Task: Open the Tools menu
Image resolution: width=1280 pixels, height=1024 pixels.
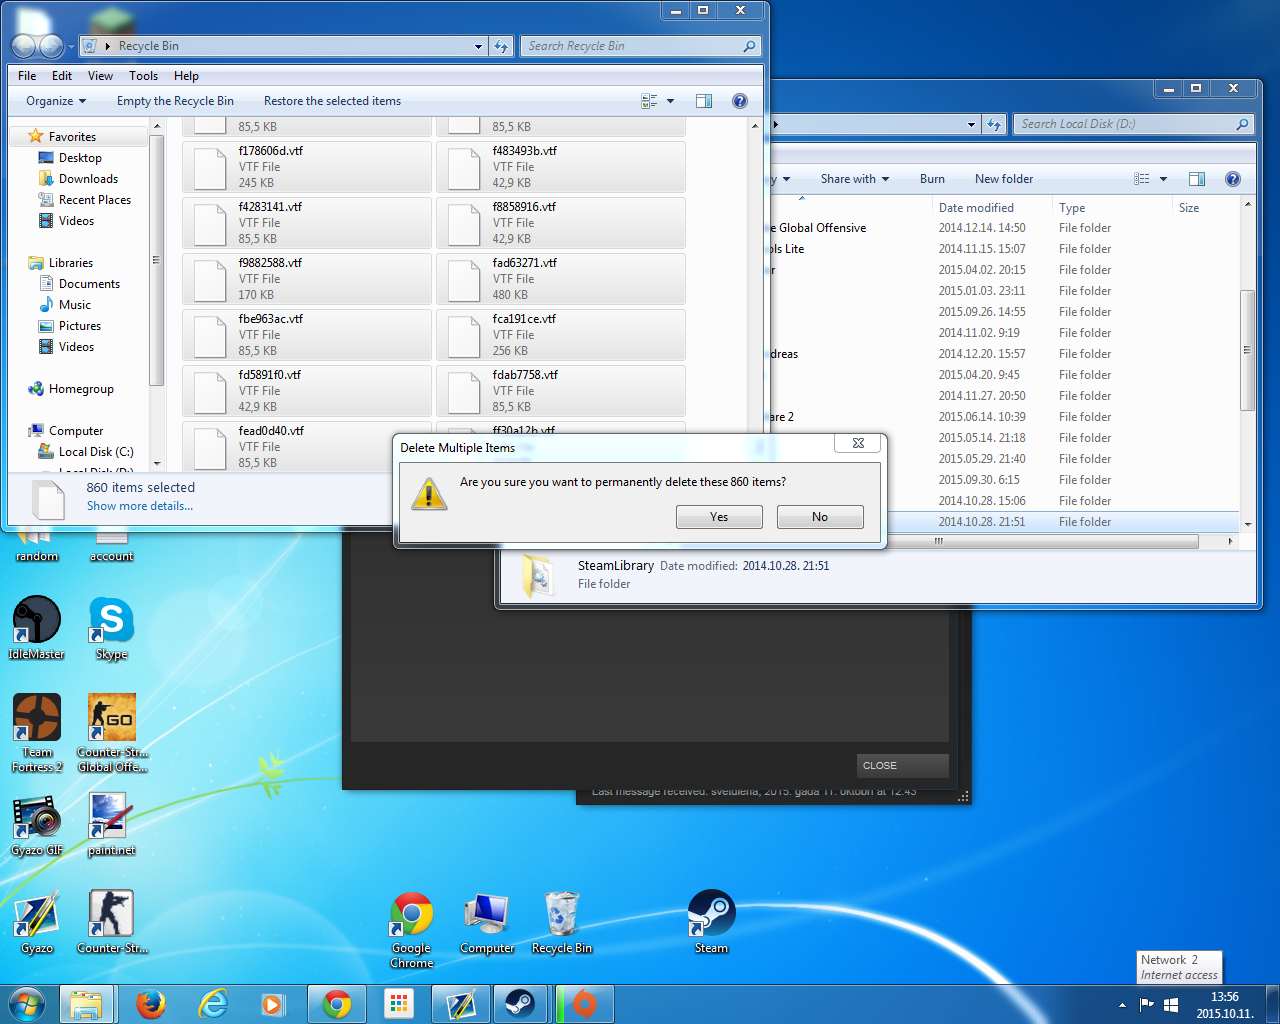Action: pyautogui.click(x=143, y=76)
